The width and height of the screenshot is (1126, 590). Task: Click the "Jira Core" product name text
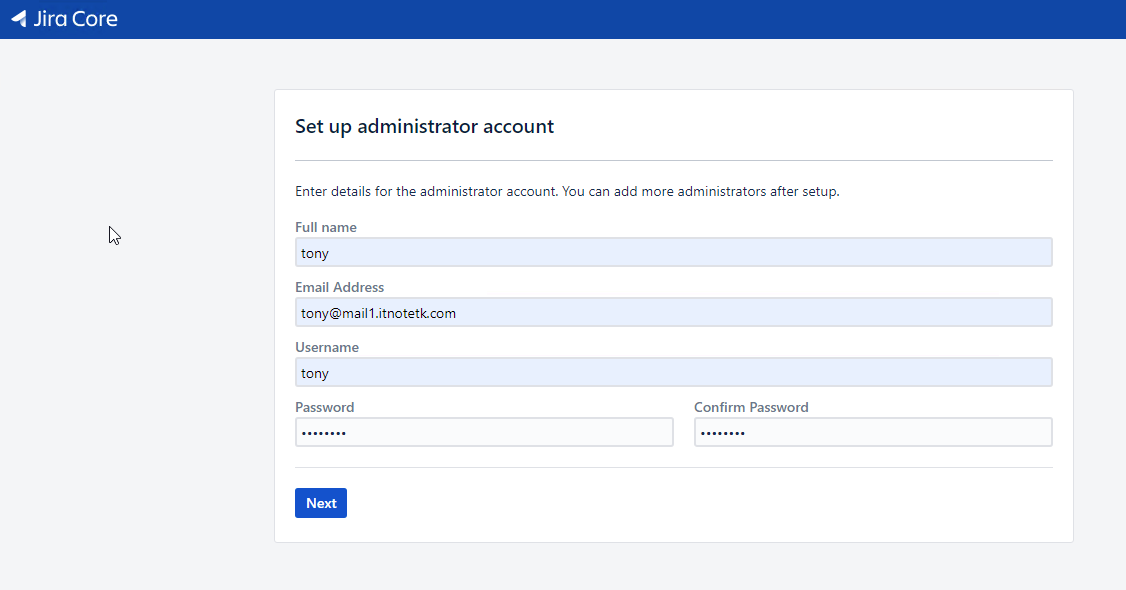(75, 19)
